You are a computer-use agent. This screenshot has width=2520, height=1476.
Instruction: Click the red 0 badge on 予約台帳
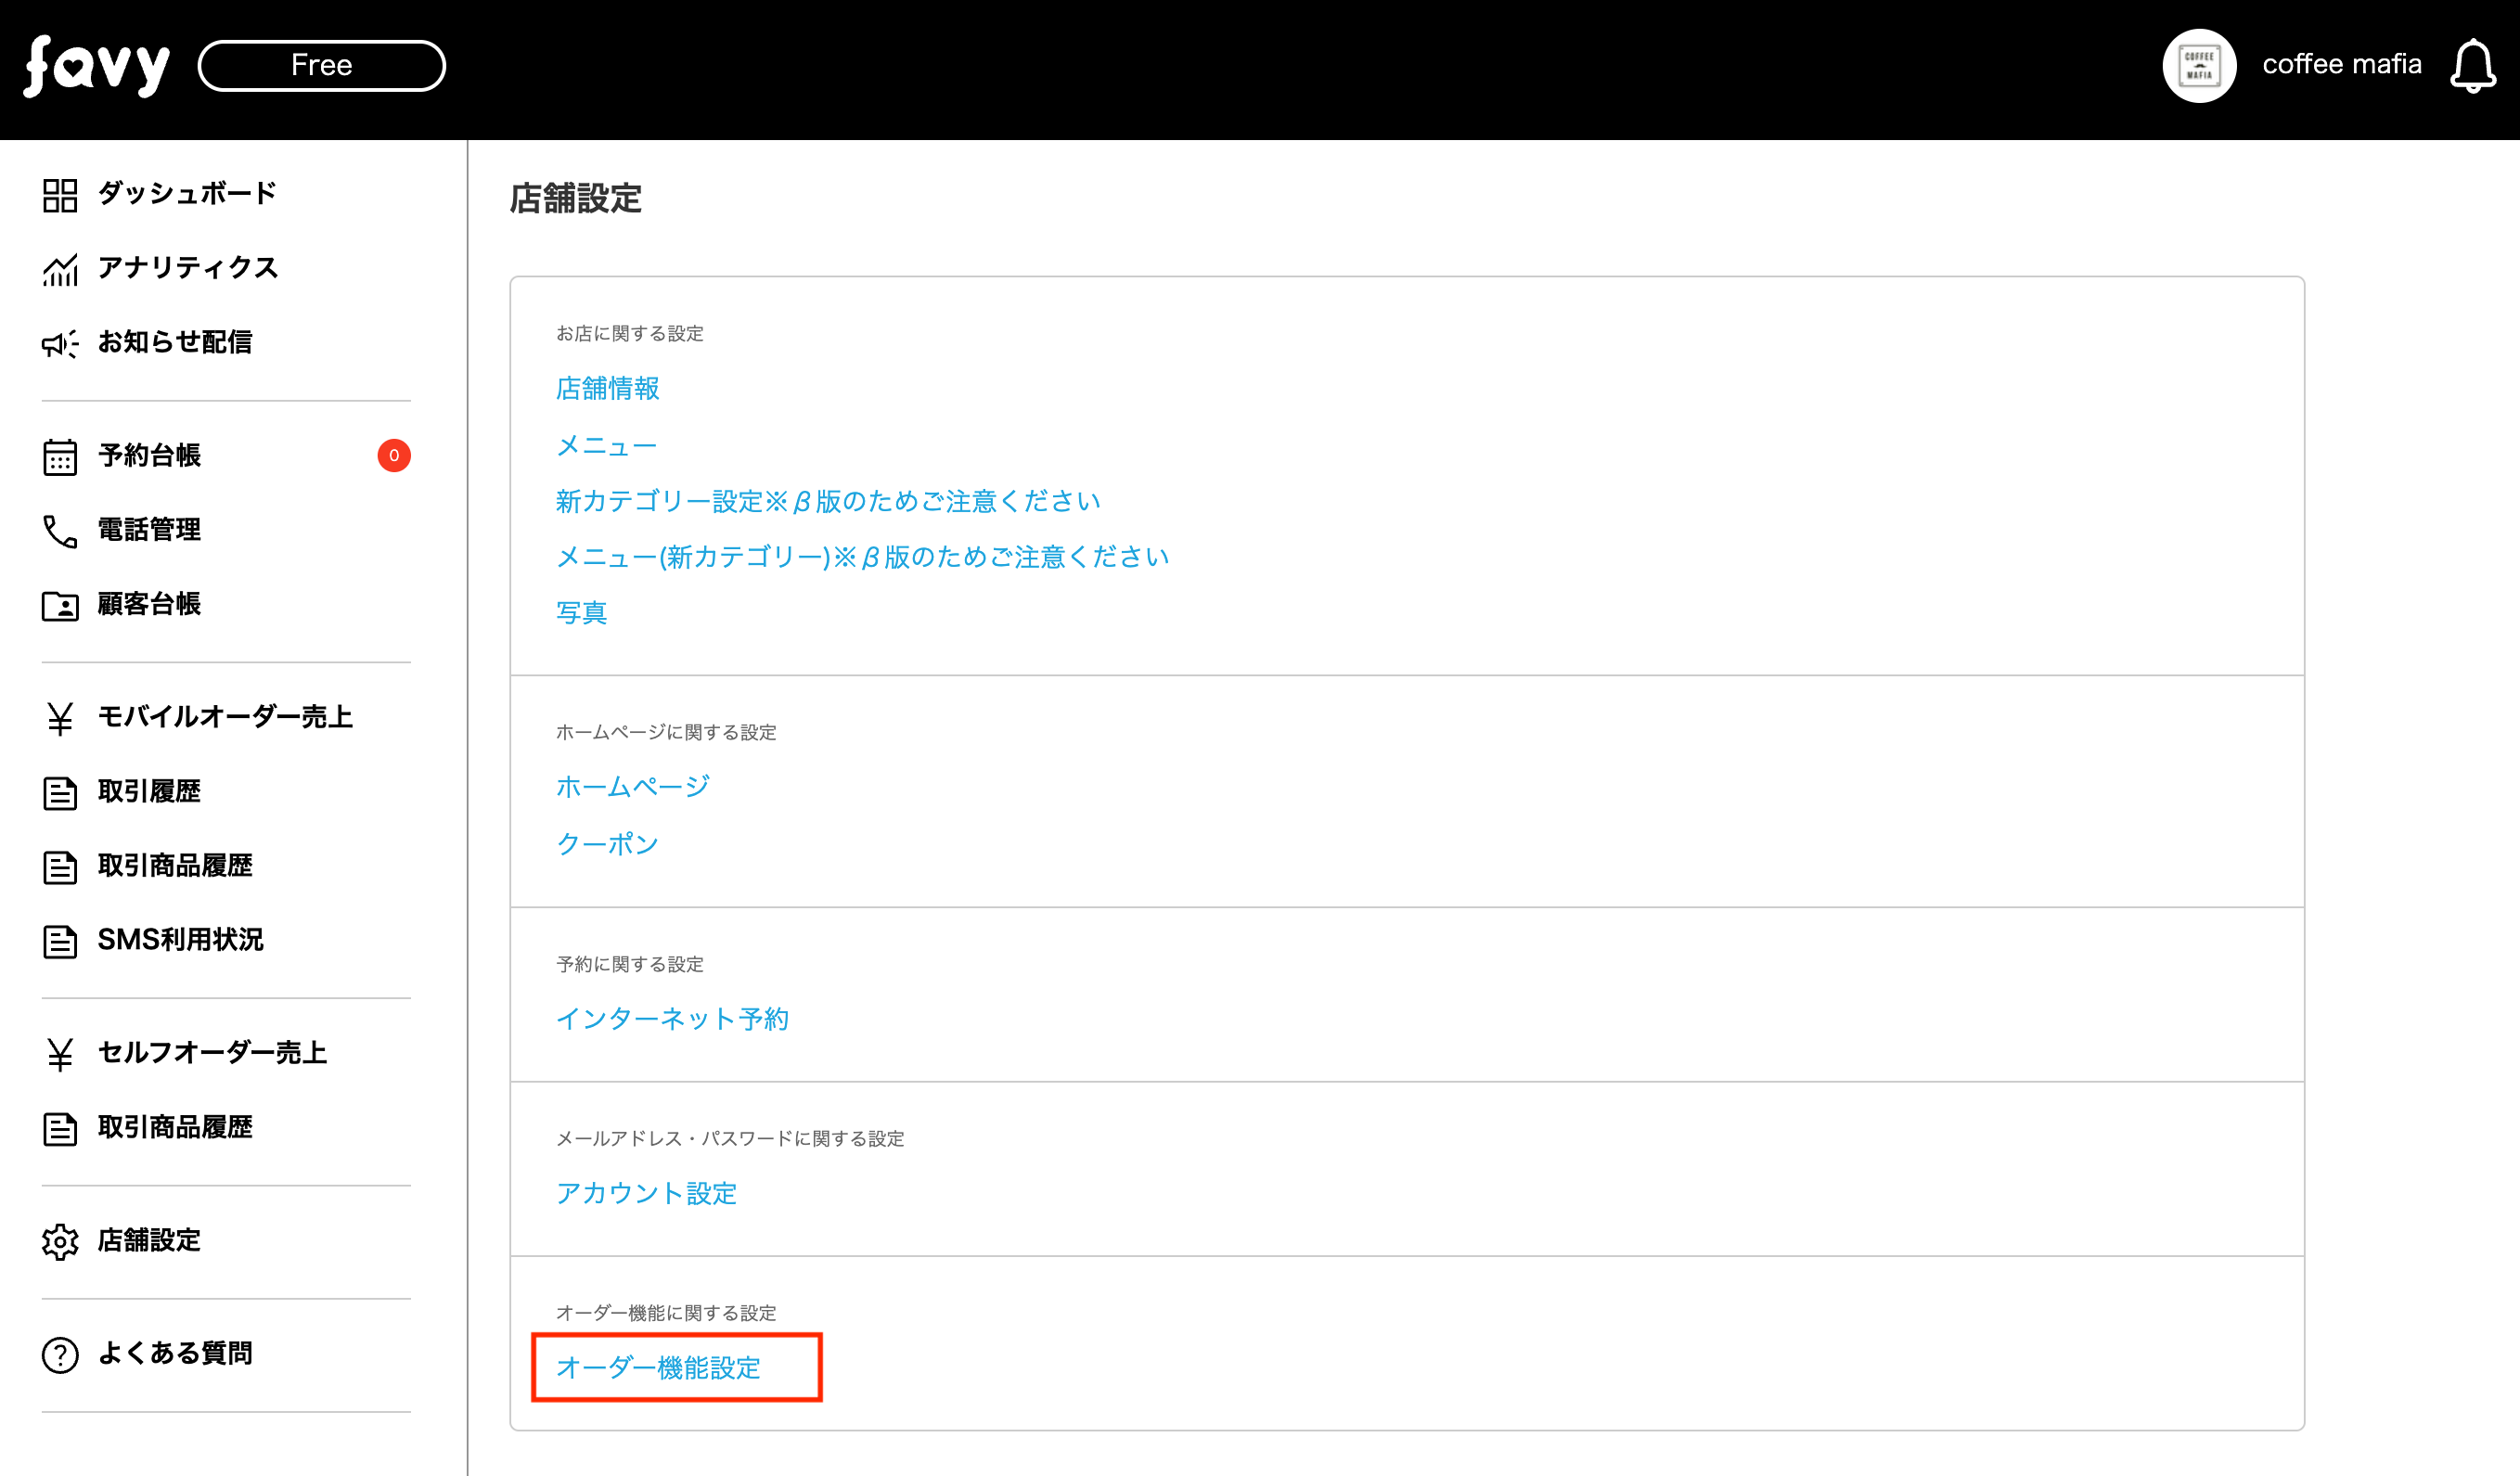pos(394,456)
